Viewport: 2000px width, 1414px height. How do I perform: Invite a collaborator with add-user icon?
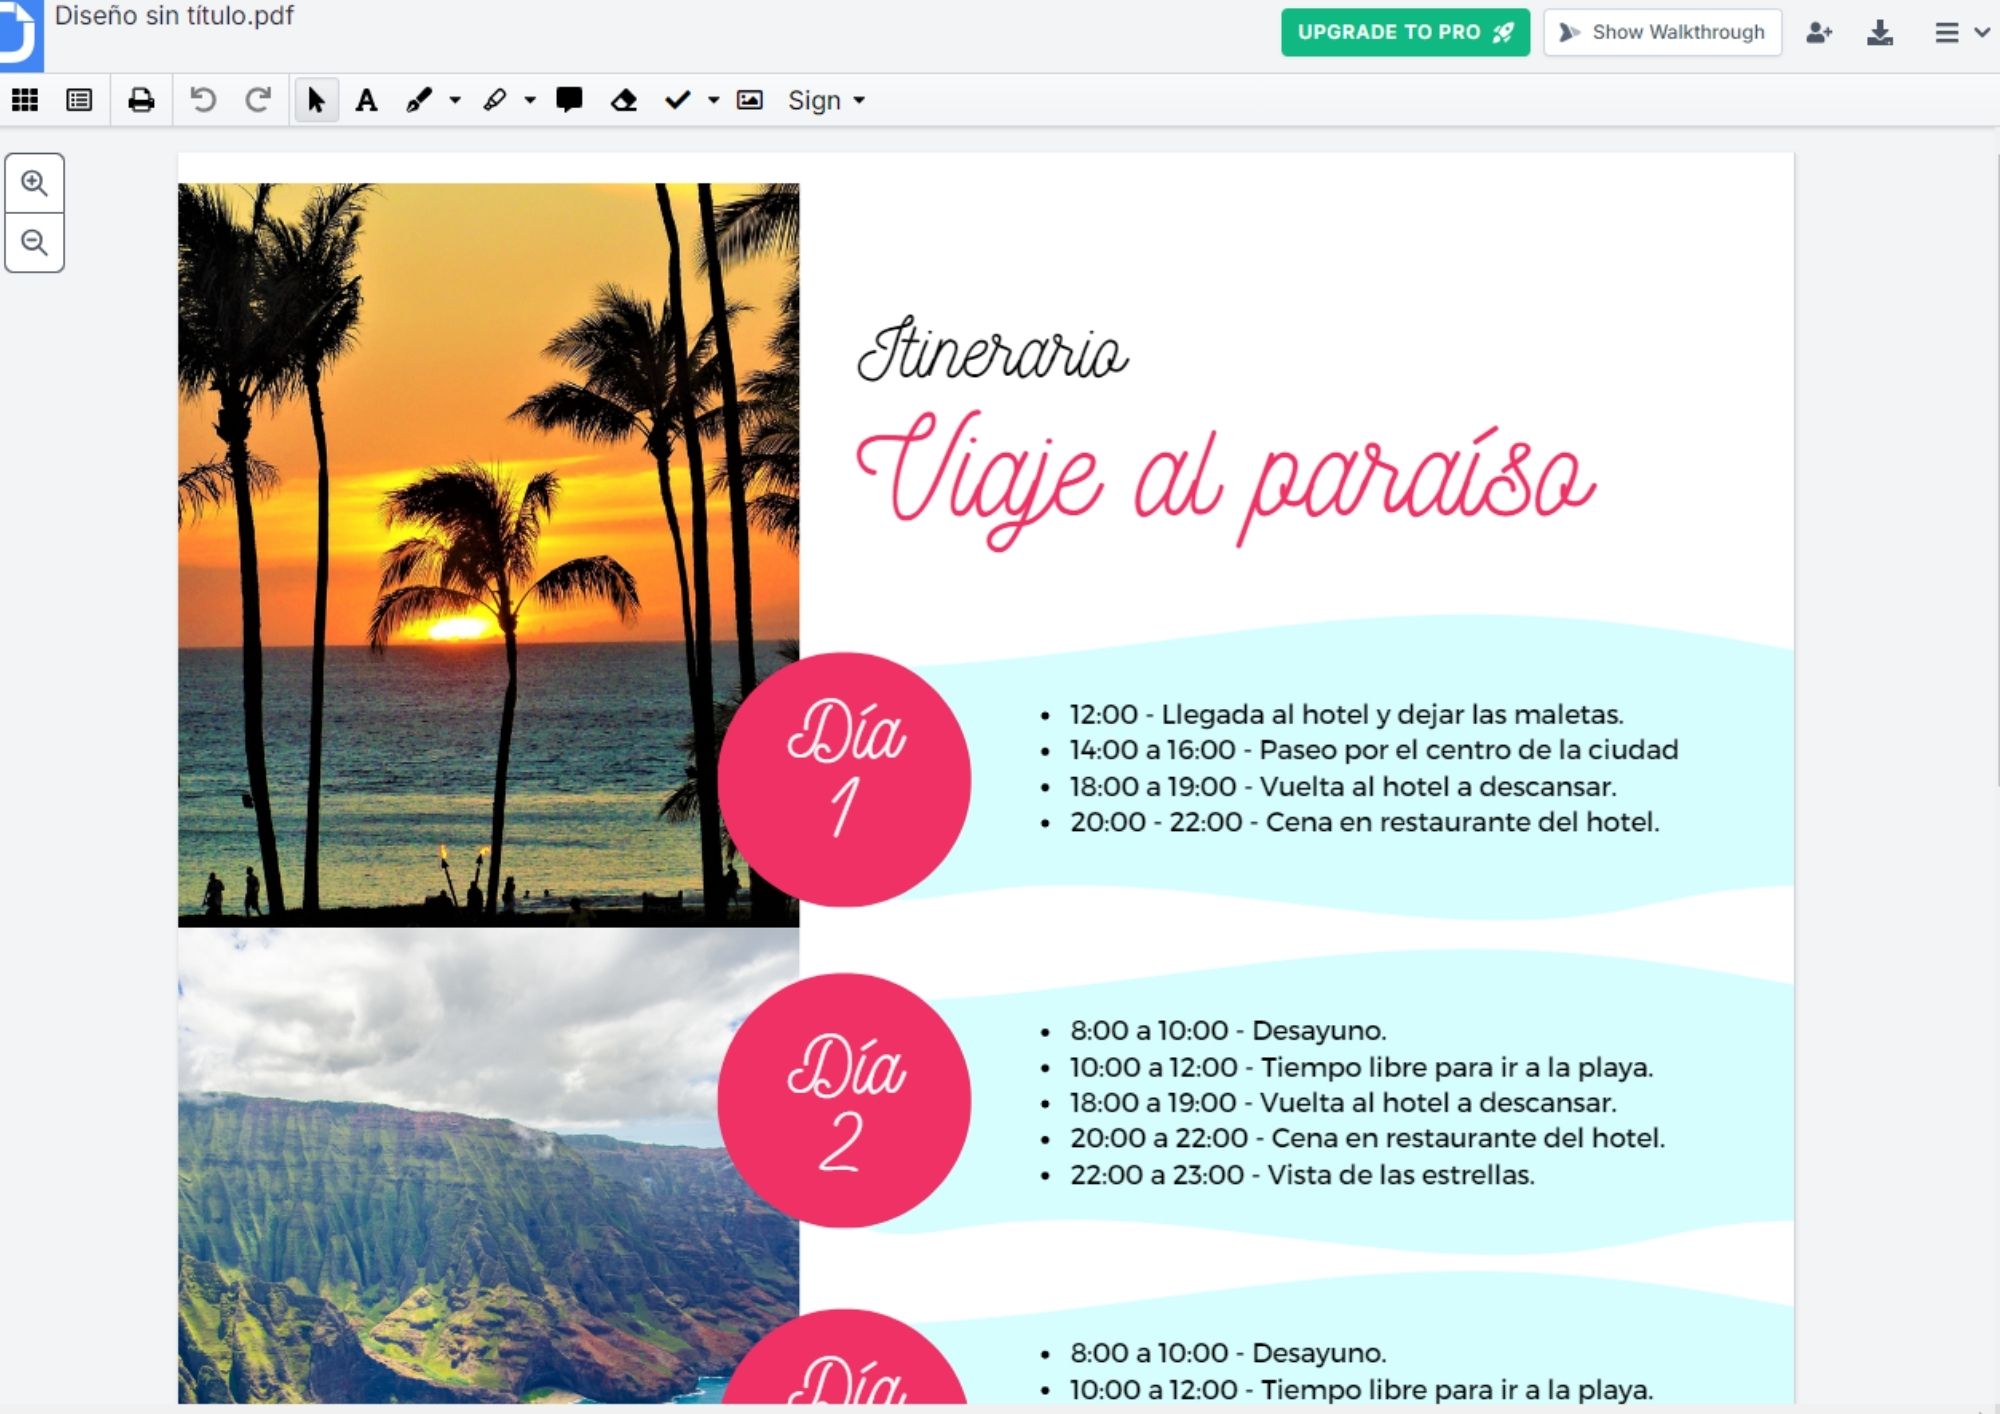click(1819, 33)
